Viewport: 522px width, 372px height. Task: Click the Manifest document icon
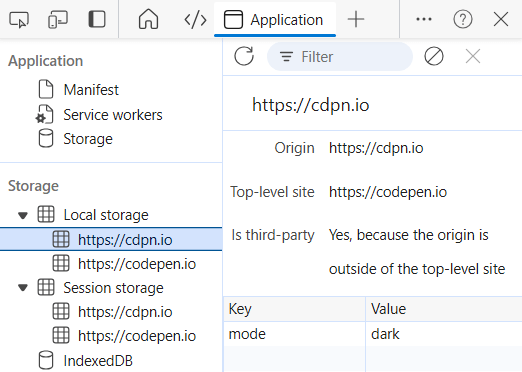click(x=46, y=89)
